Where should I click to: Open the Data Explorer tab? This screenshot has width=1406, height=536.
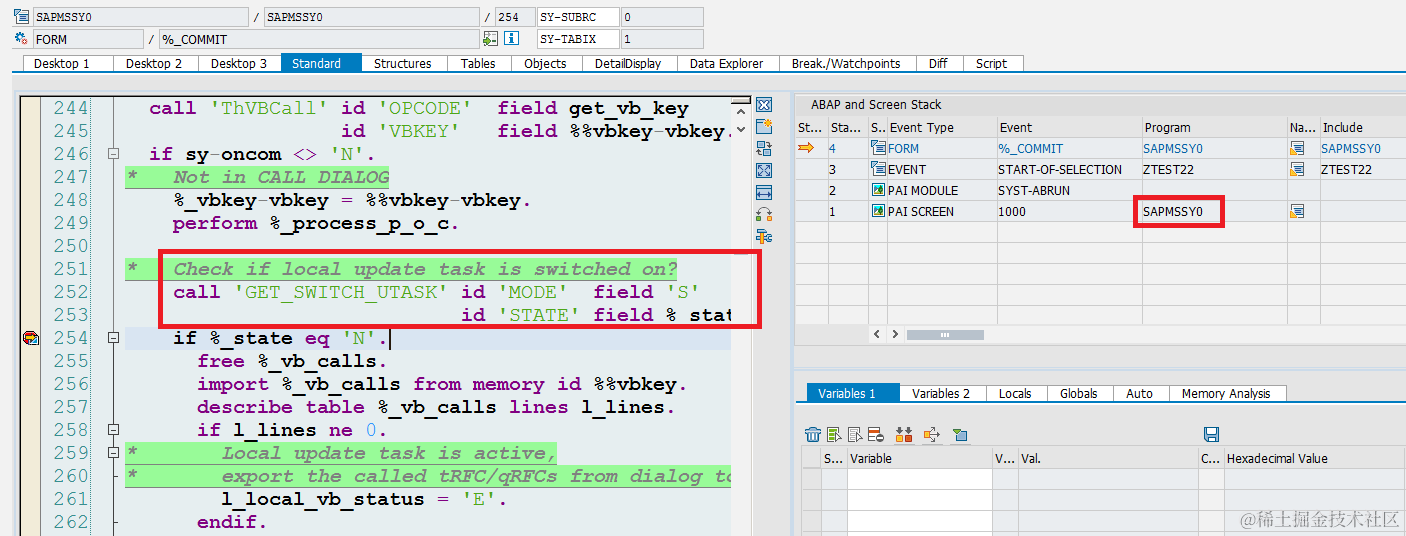[727, 63]
